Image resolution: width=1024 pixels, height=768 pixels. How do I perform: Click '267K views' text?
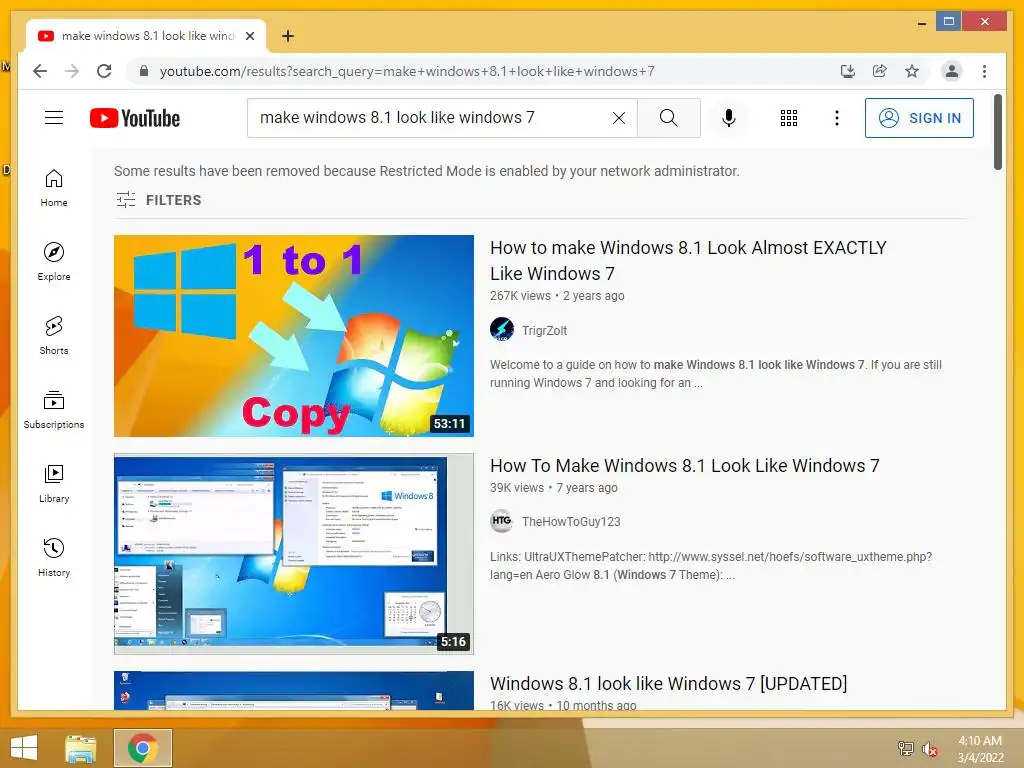(520, 296)
